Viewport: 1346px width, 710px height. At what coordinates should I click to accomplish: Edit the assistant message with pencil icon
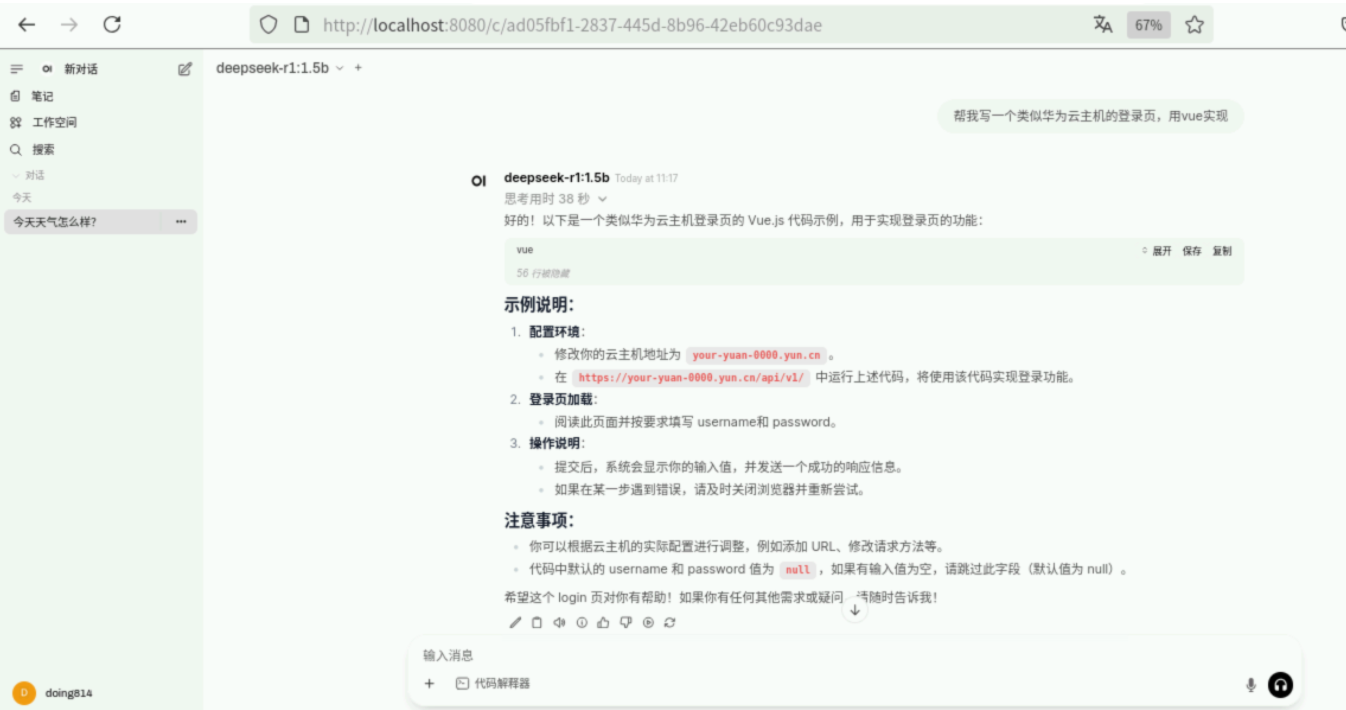(x=515, y=622)
